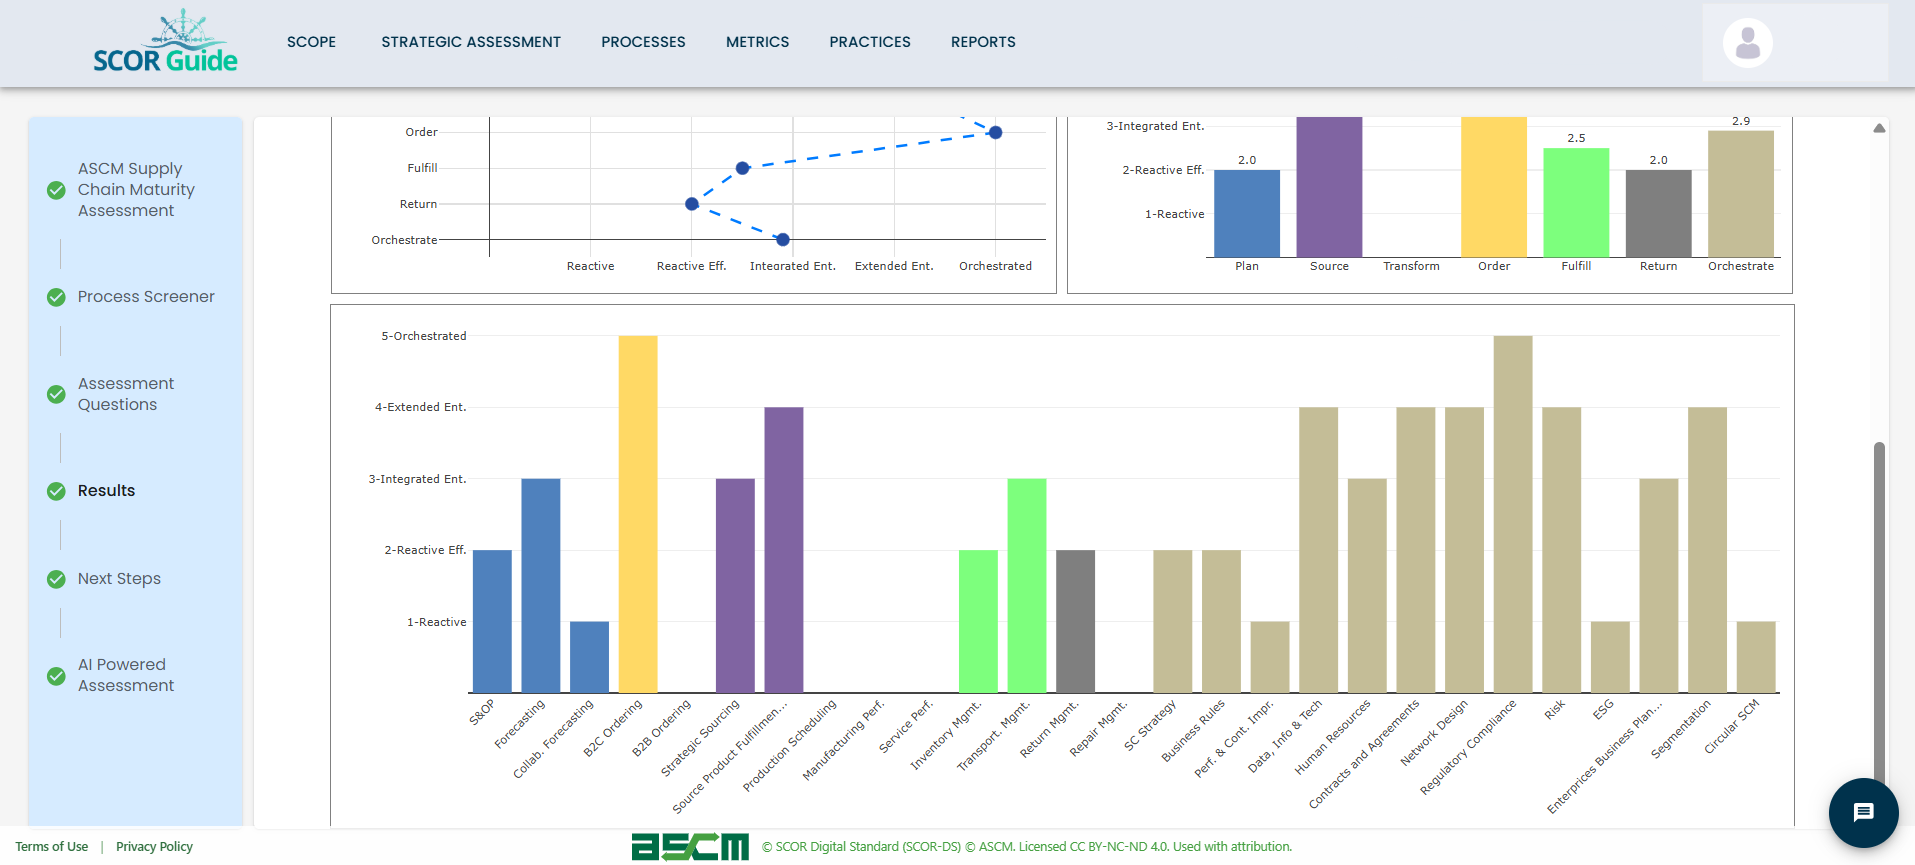The image size is (1915, 865).
Task: Click the green checkmark beside Results
Action: (x=57, y=491)
